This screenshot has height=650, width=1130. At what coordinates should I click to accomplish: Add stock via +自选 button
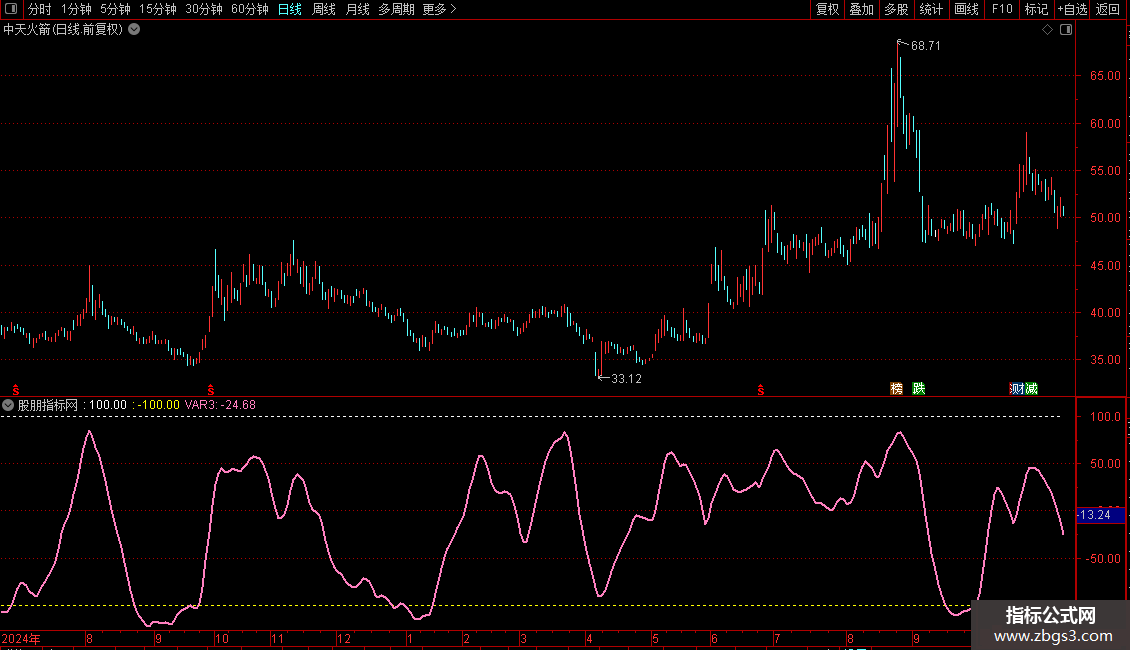[1072, 9]
